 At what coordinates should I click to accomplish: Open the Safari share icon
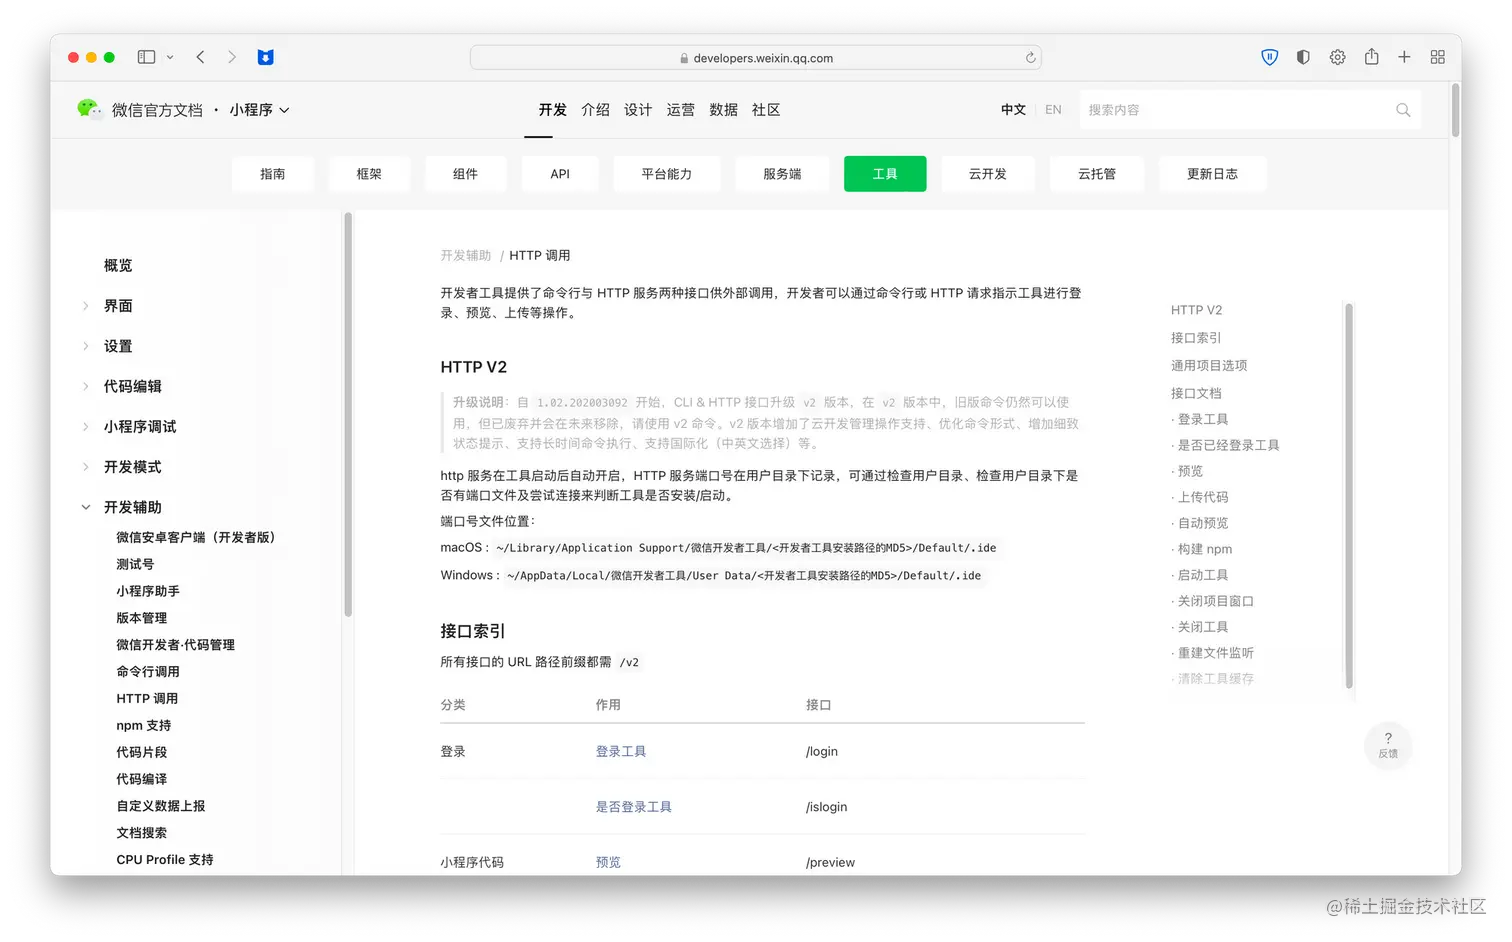1371,57
